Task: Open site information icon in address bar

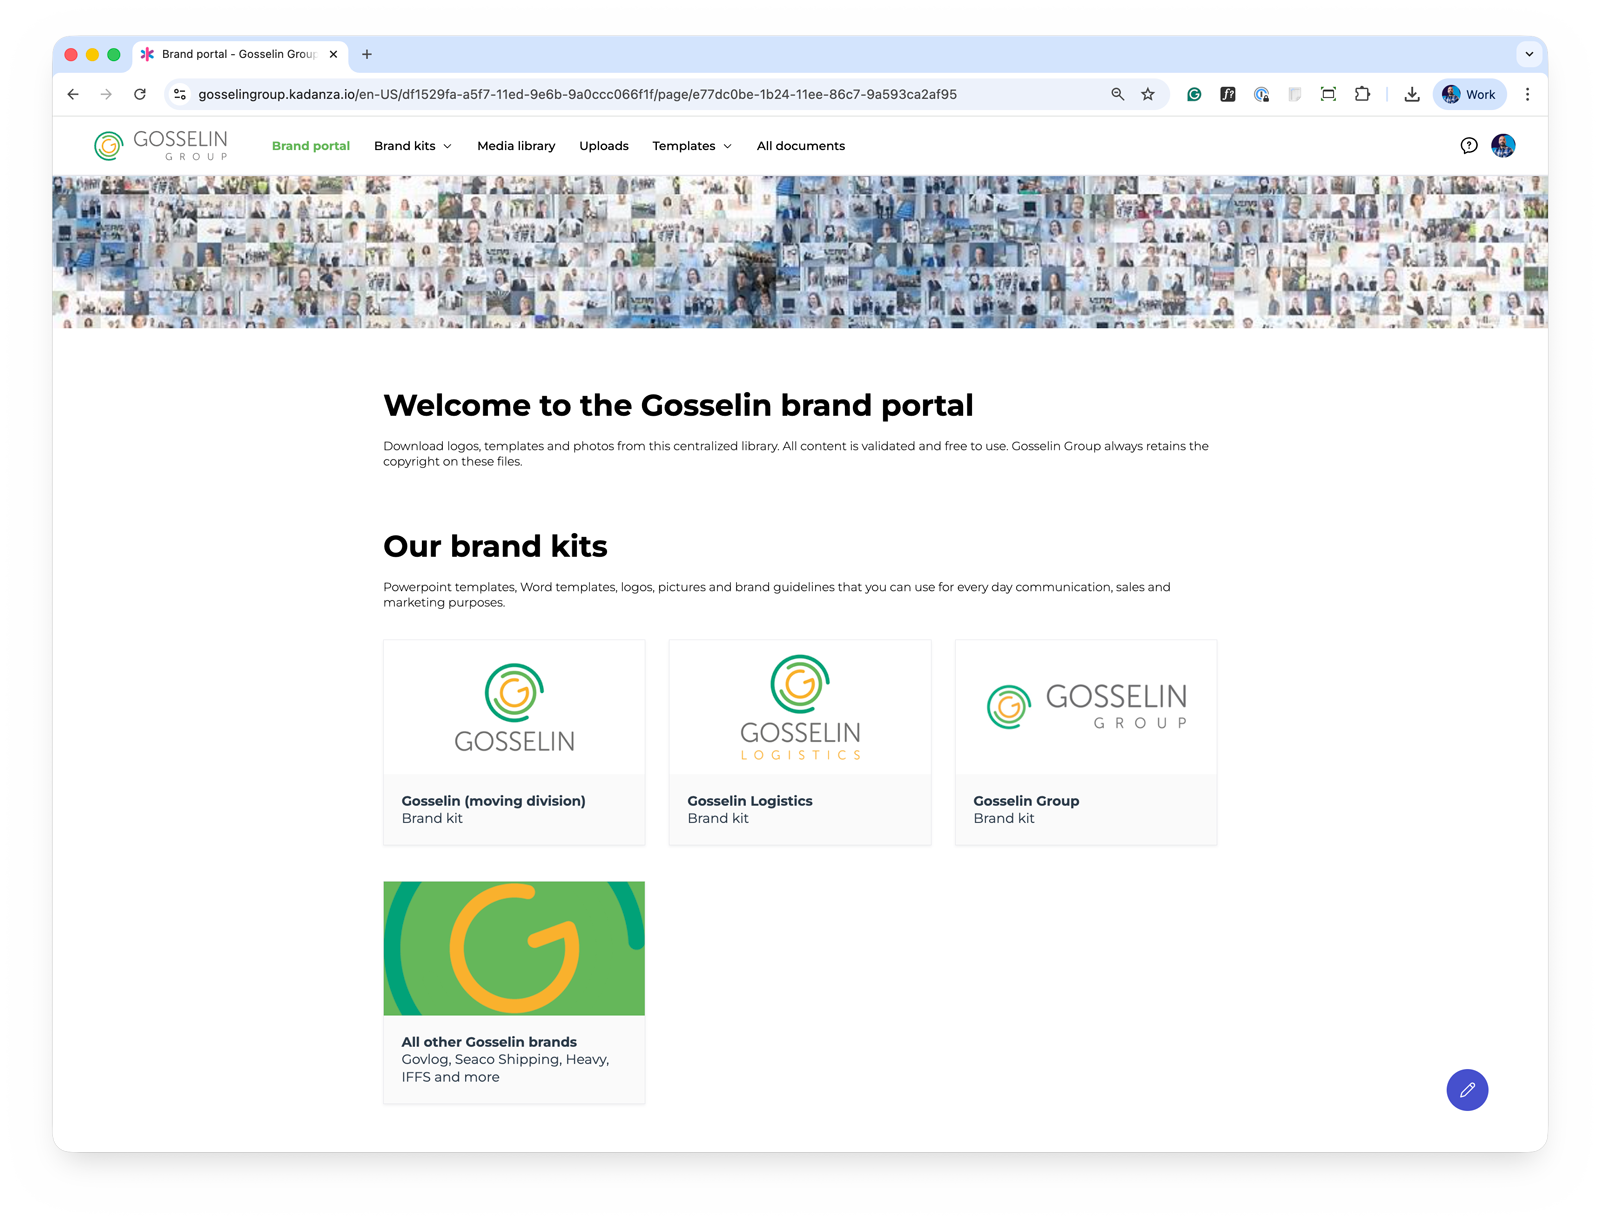Action: (180, 94)
